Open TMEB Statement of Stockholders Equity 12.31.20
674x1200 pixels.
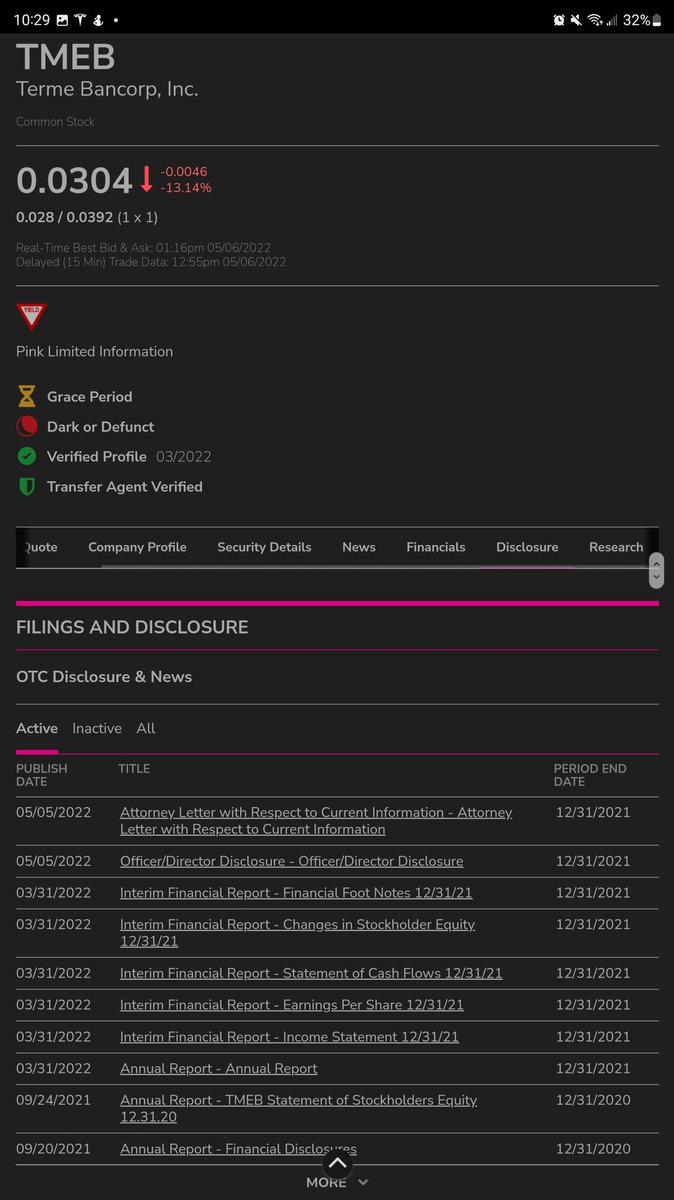tap(299, 1109)
